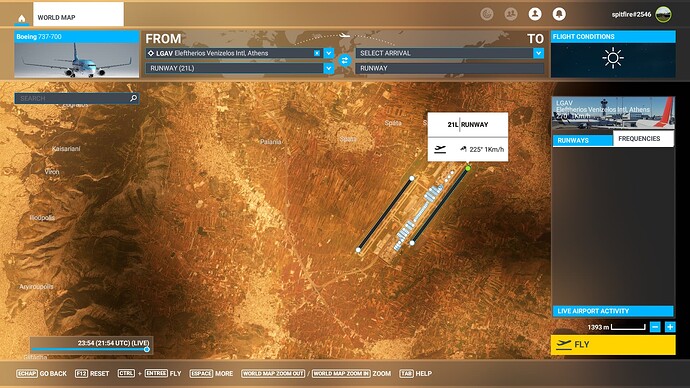Open the friends group icon
This screenshot has width=690, height=388.
coord(511,14)
